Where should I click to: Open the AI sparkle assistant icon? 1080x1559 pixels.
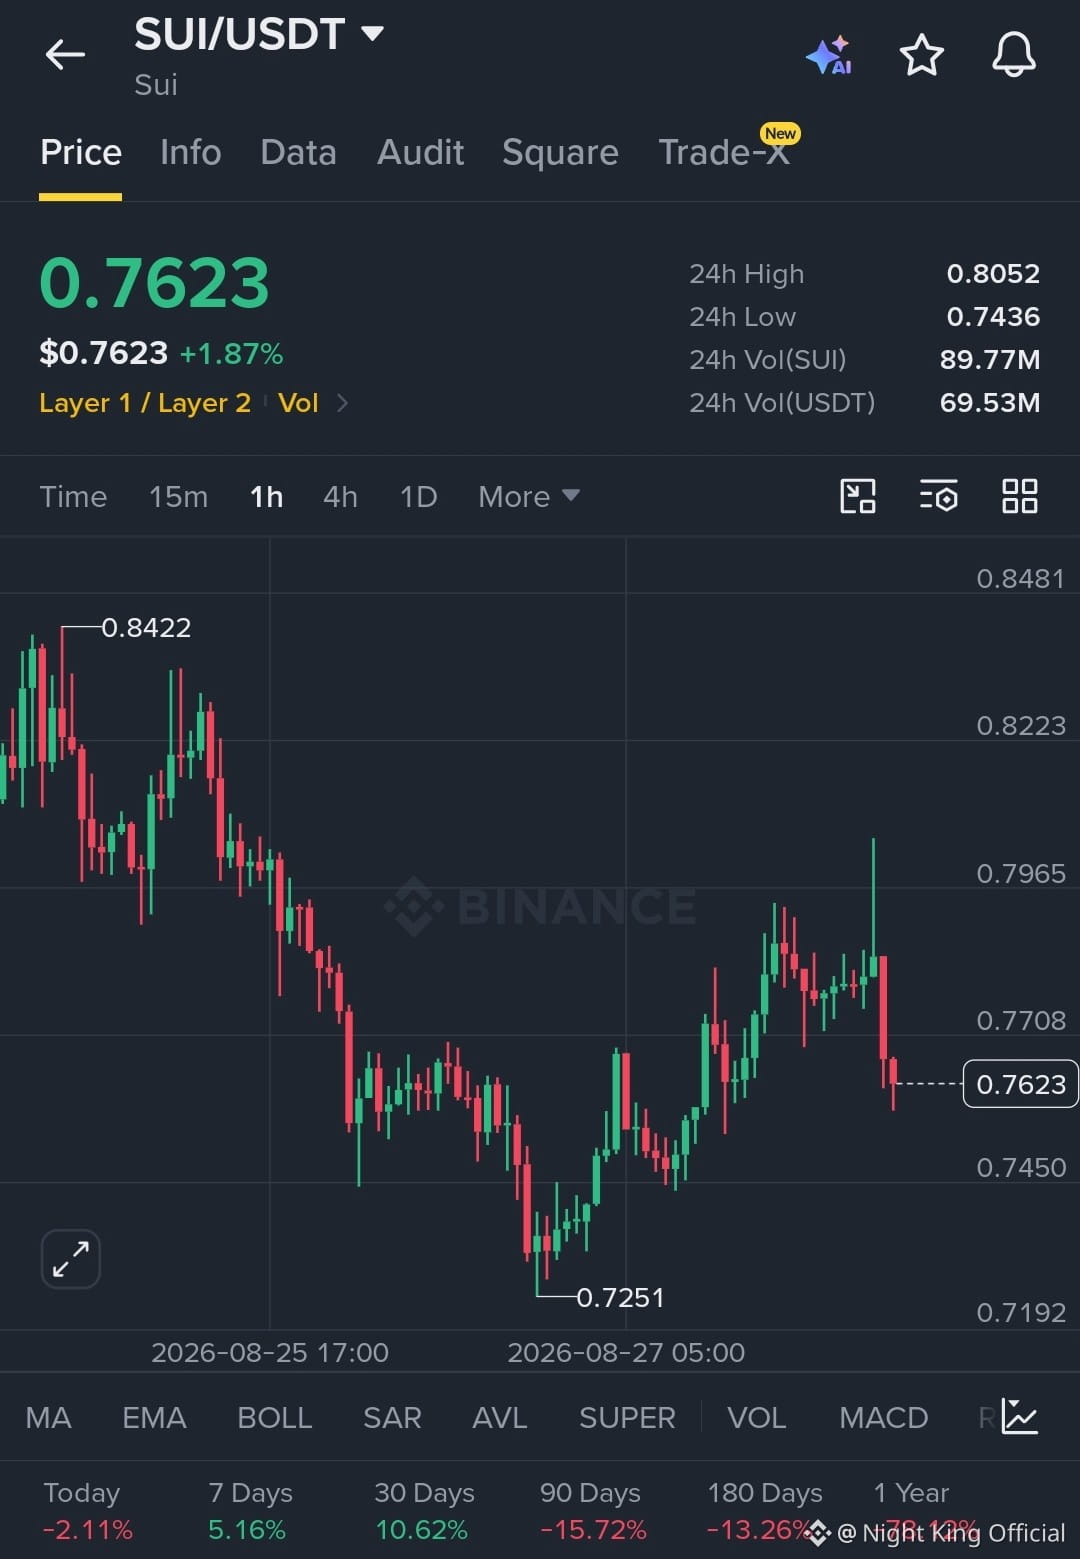click(x=829, y=55)
